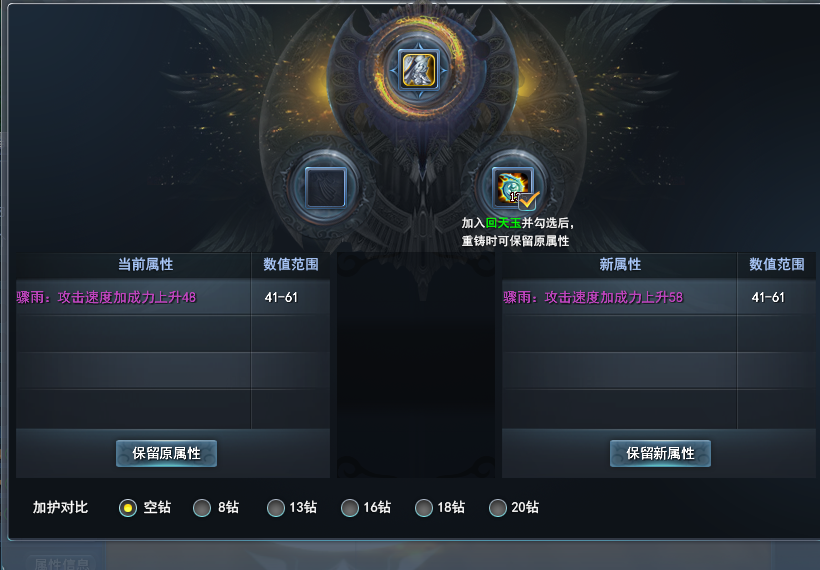Click the 数值范围 header in the new attribute panel
The height and width of the screenshot is (570, 820).
pyautogui.click(x=777, y=264)
